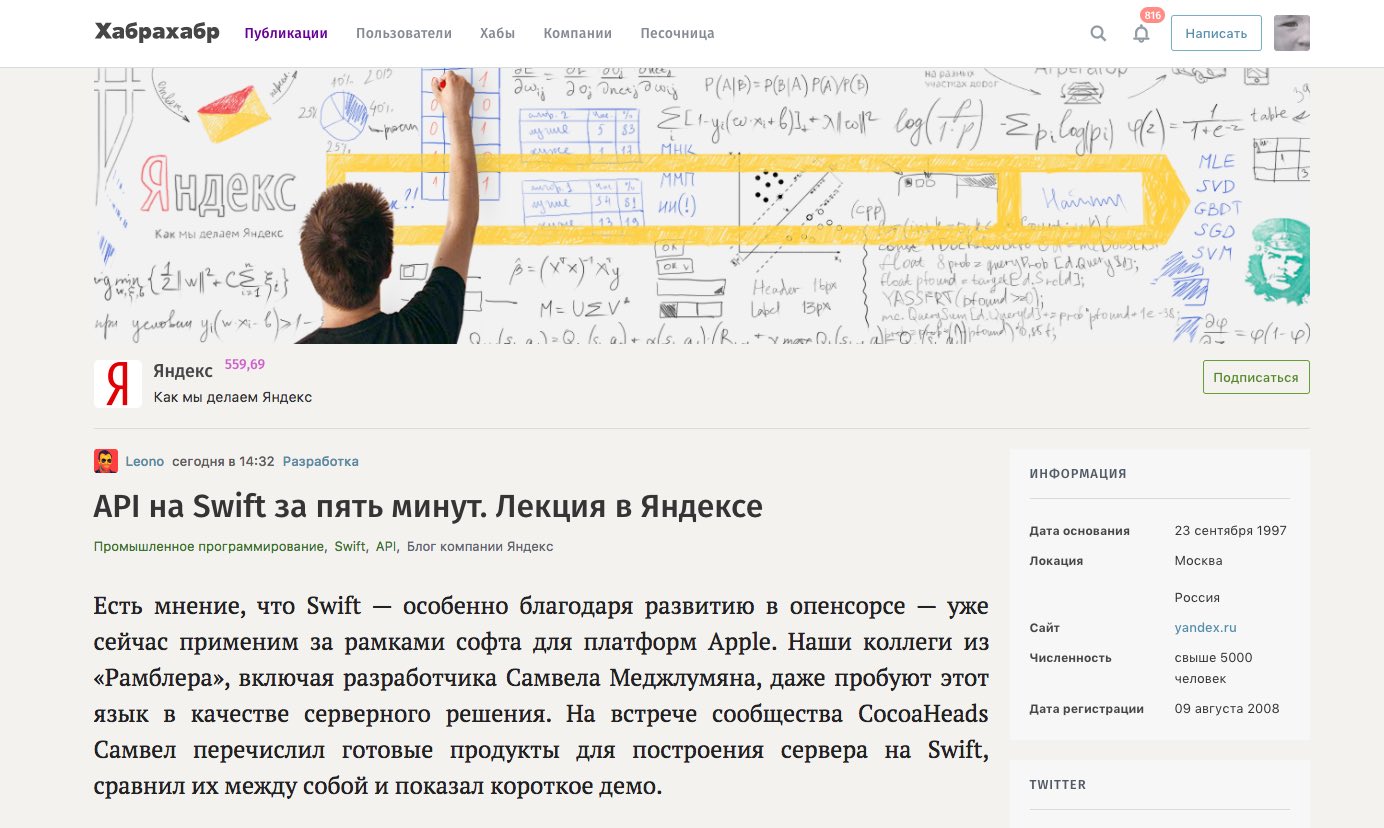Open the Публикации tab
Screen dimensions: 1384x828
[286, 33]
